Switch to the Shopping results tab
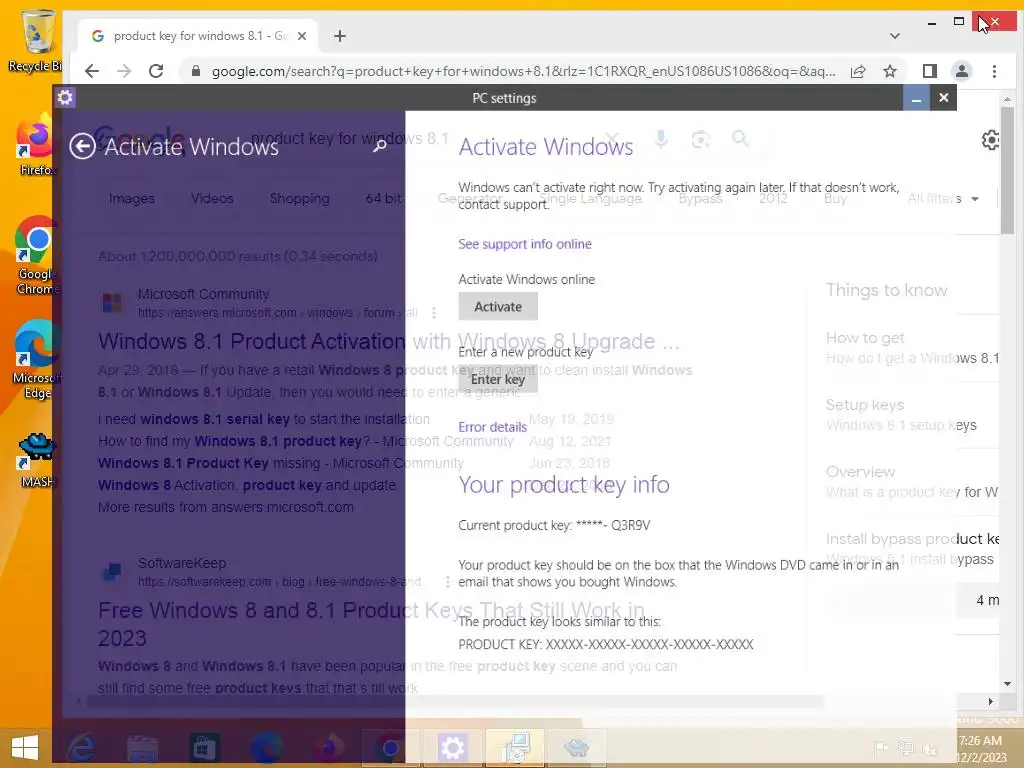 coord(300,199)
